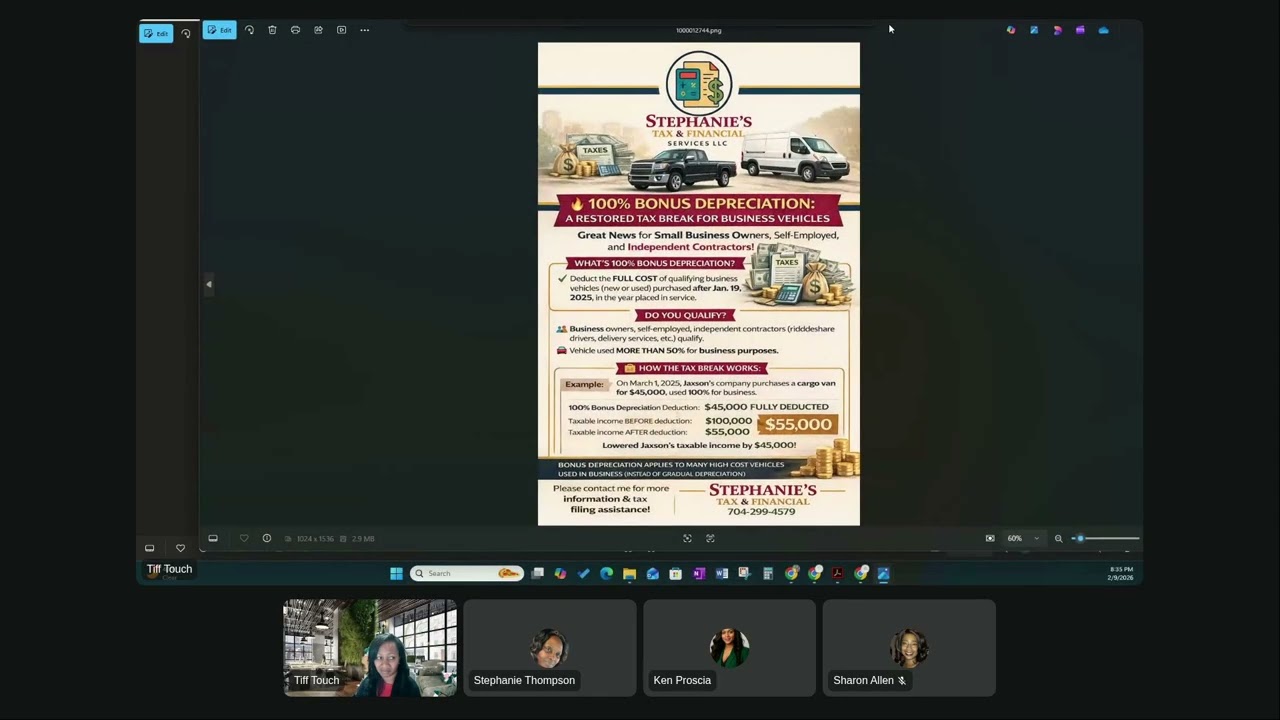Open Microsoft 365 Copilot icon in title bar
Screen dimensions: 1280x720
[1011, 30]
